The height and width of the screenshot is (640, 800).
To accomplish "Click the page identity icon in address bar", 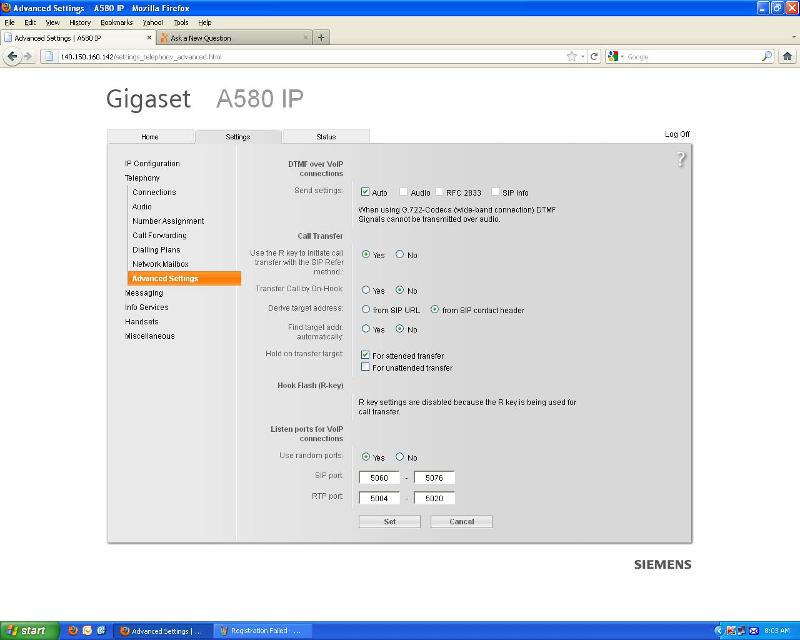I will coord(49,57).
